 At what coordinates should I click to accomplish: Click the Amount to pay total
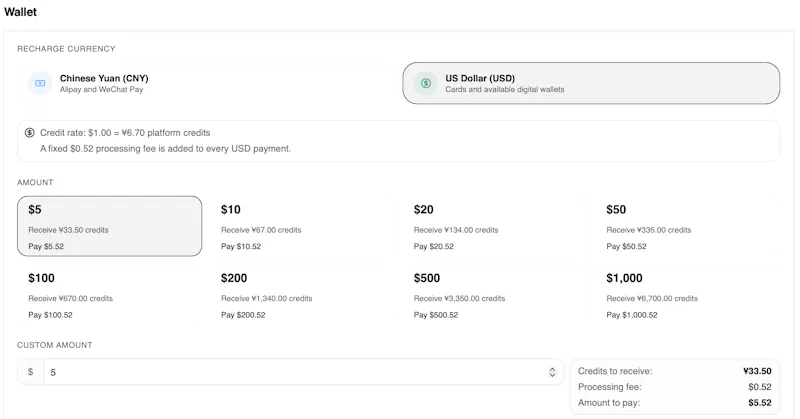760,403
